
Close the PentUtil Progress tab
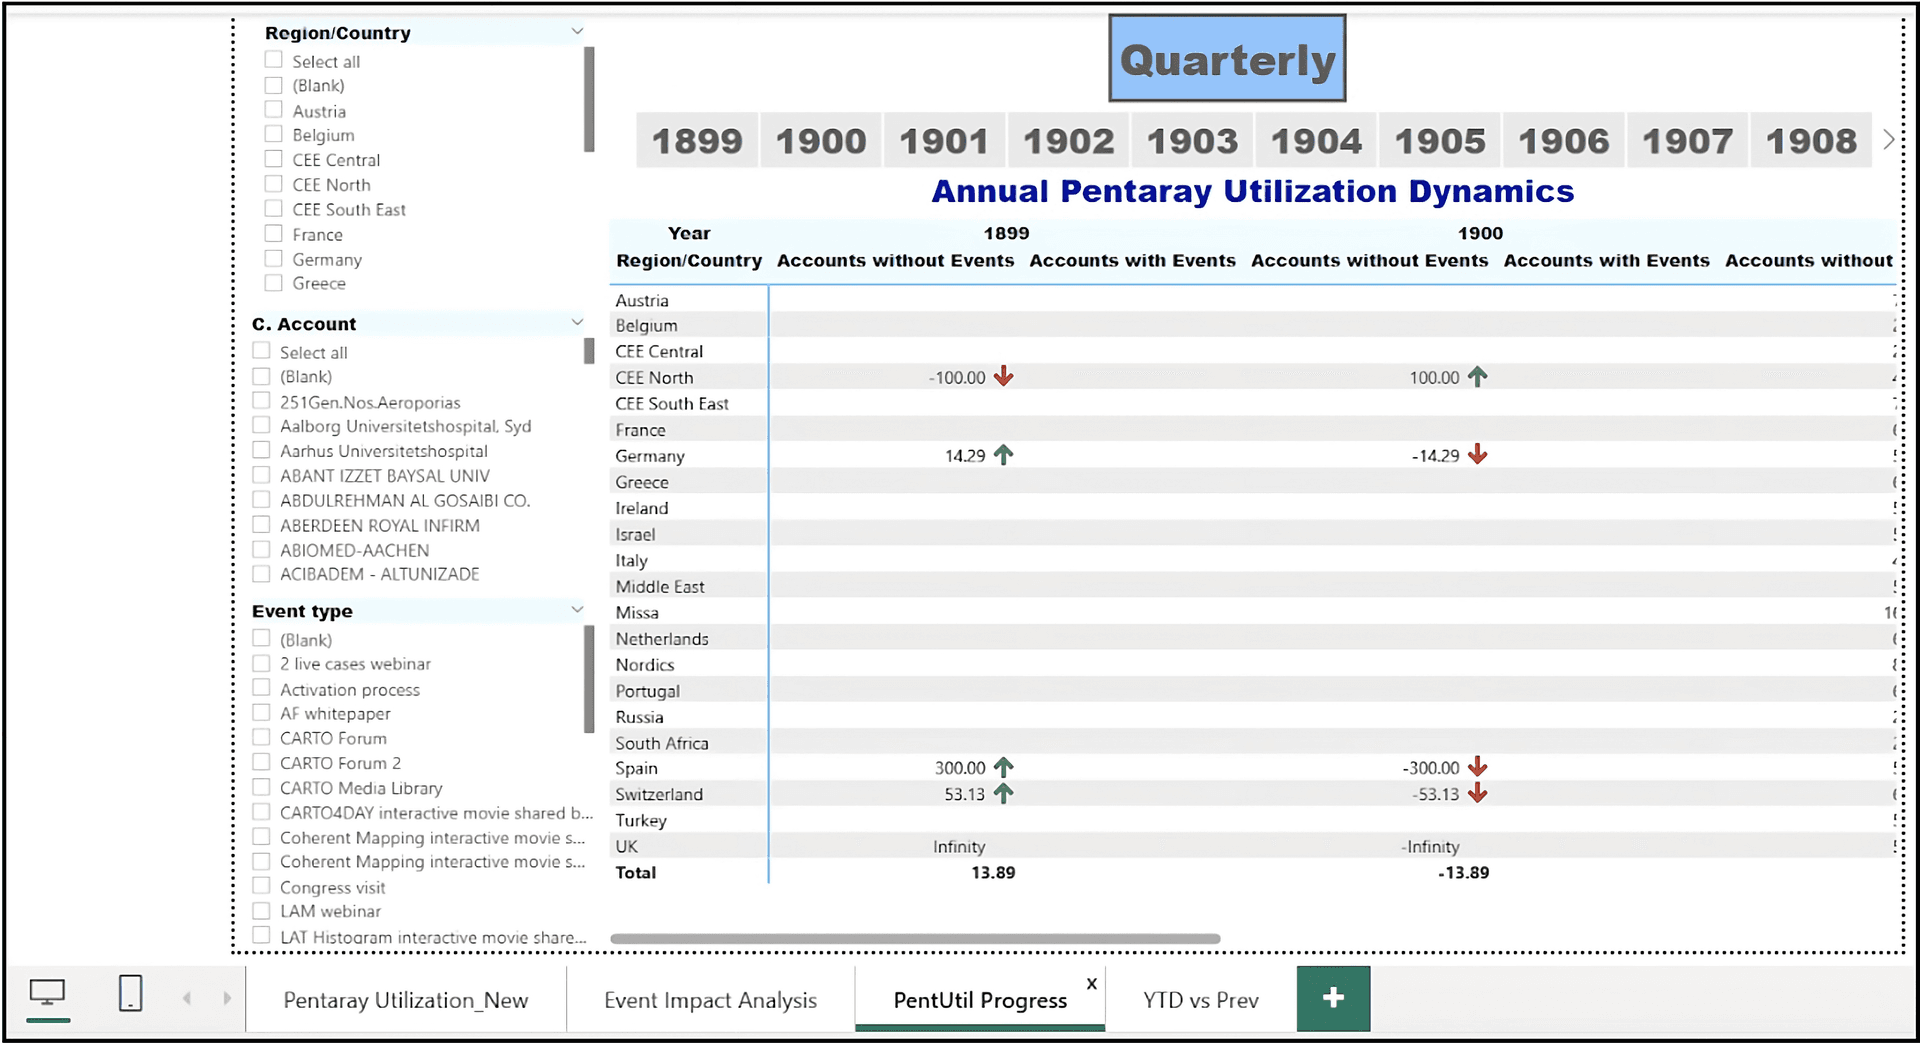point(1091,984)
